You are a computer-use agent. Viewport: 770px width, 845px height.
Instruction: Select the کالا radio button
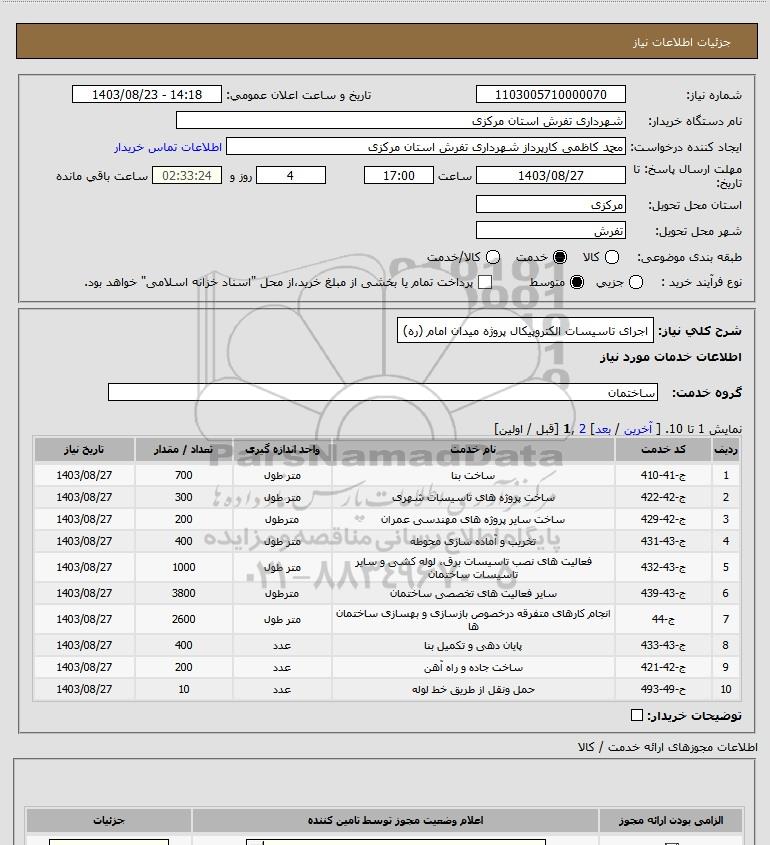612,257
